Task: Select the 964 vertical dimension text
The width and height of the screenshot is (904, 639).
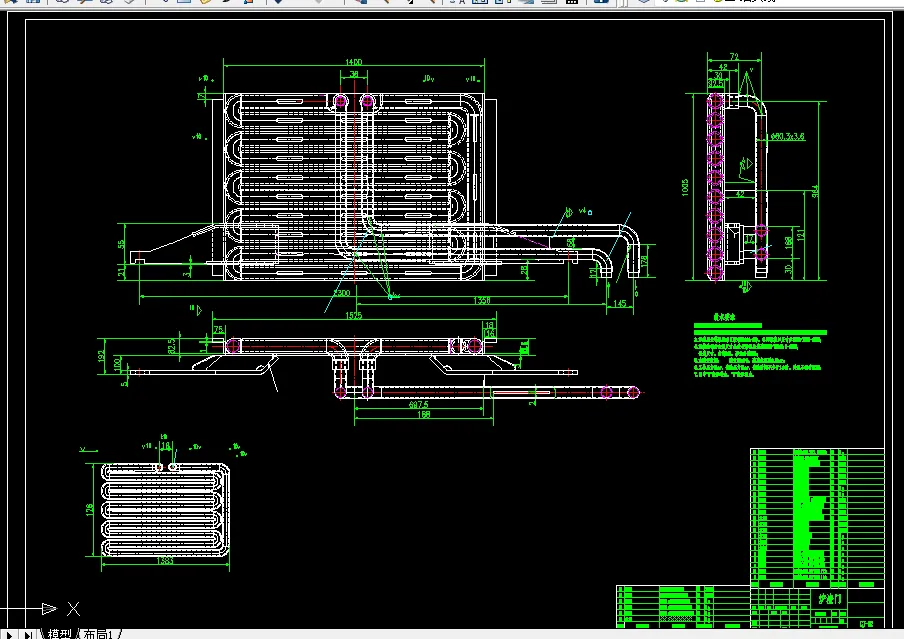Action: pyautogui.click(x=815, y=191)
